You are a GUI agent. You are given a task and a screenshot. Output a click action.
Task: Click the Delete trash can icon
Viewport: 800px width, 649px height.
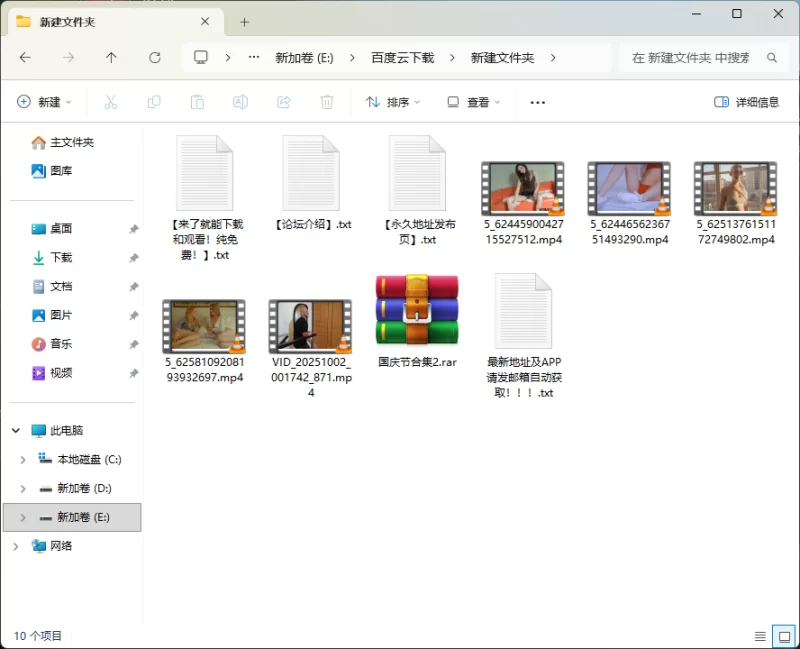[327, 102]
